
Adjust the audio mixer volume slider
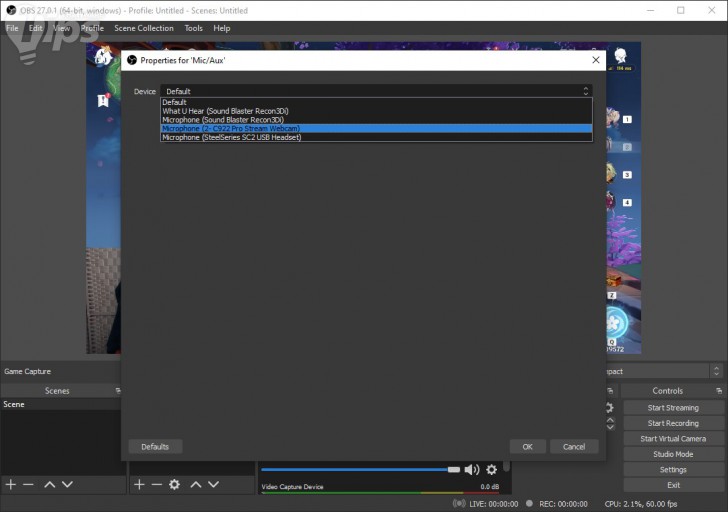[360, 470]
